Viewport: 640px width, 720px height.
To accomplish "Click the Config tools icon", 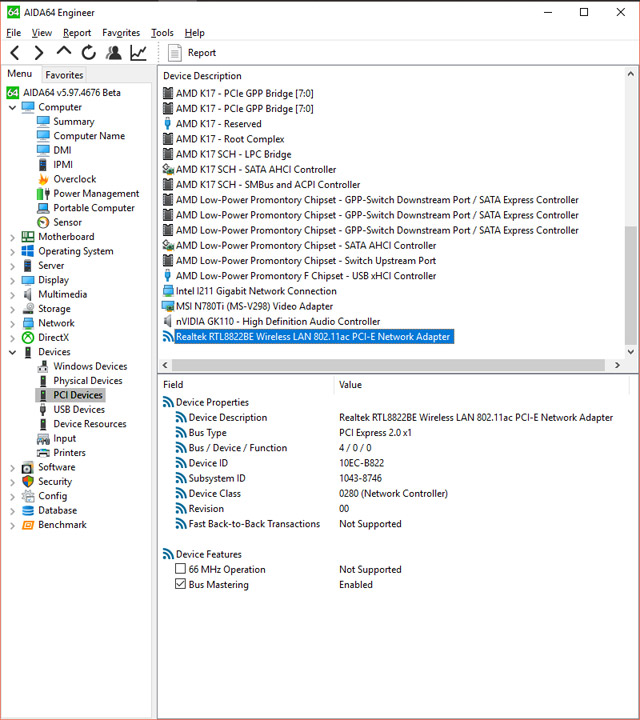I will pos(28,496).
